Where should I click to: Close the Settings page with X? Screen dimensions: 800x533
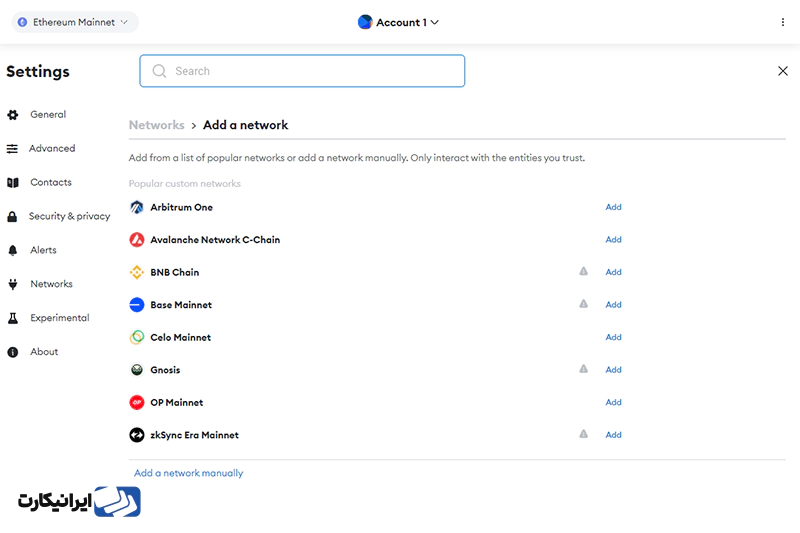coord(783,71)
